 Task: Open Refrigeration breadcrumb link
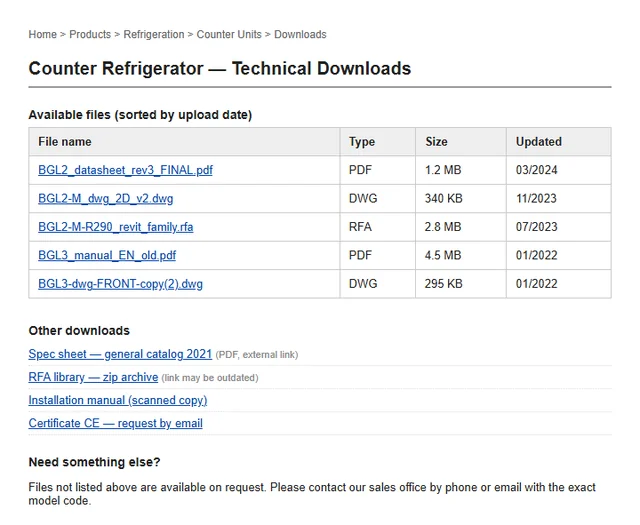coord(154,34)
